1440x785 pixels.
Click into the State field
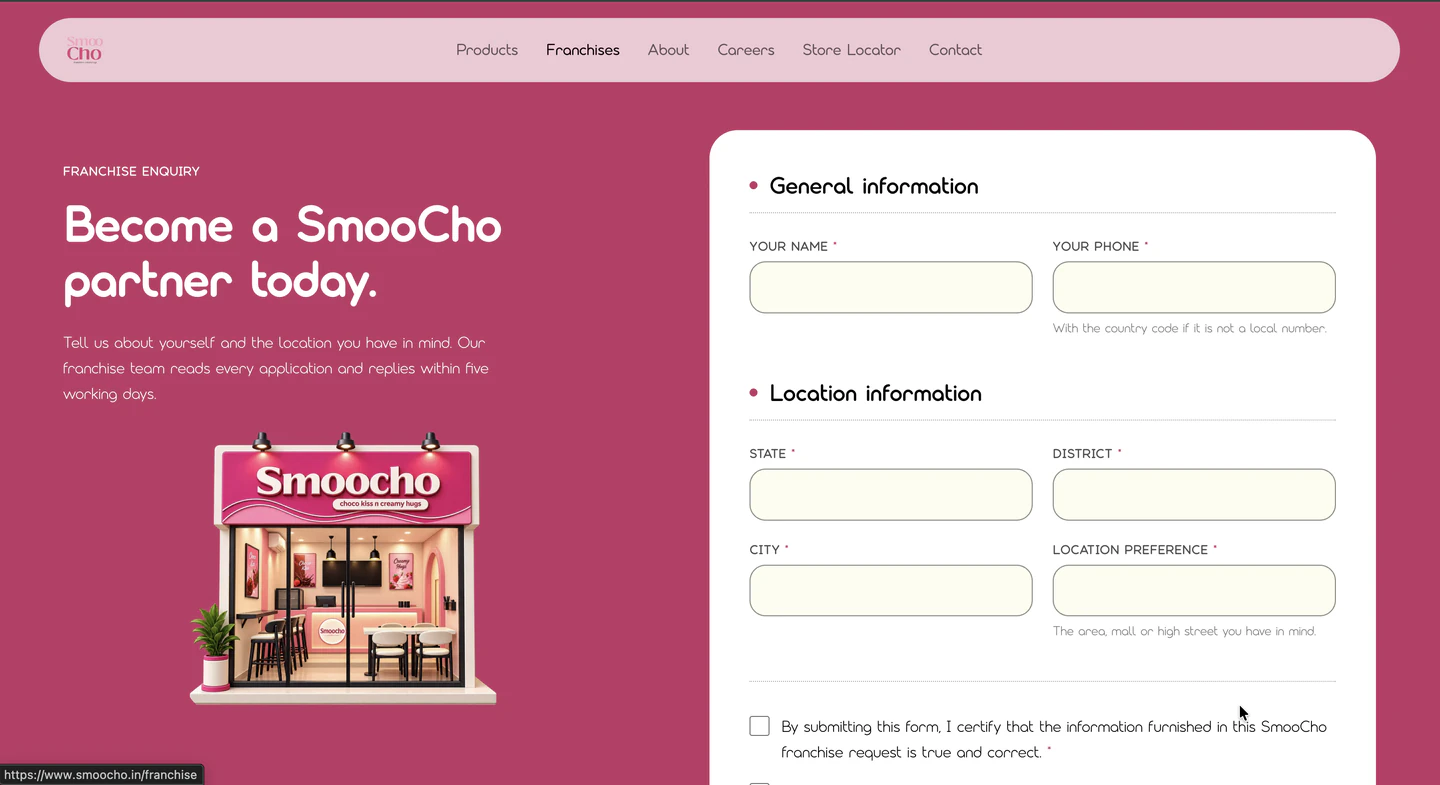(x=891, y=494)
